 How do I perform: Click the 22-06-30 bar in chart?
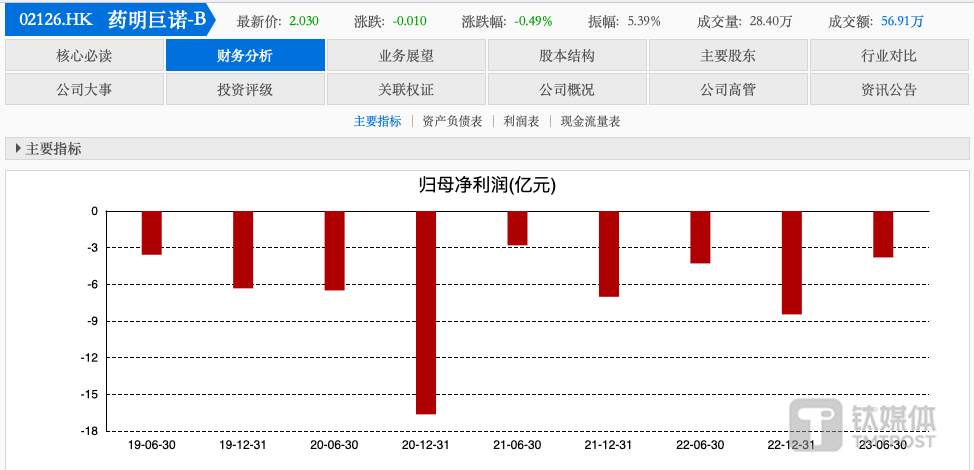point(700,237)
